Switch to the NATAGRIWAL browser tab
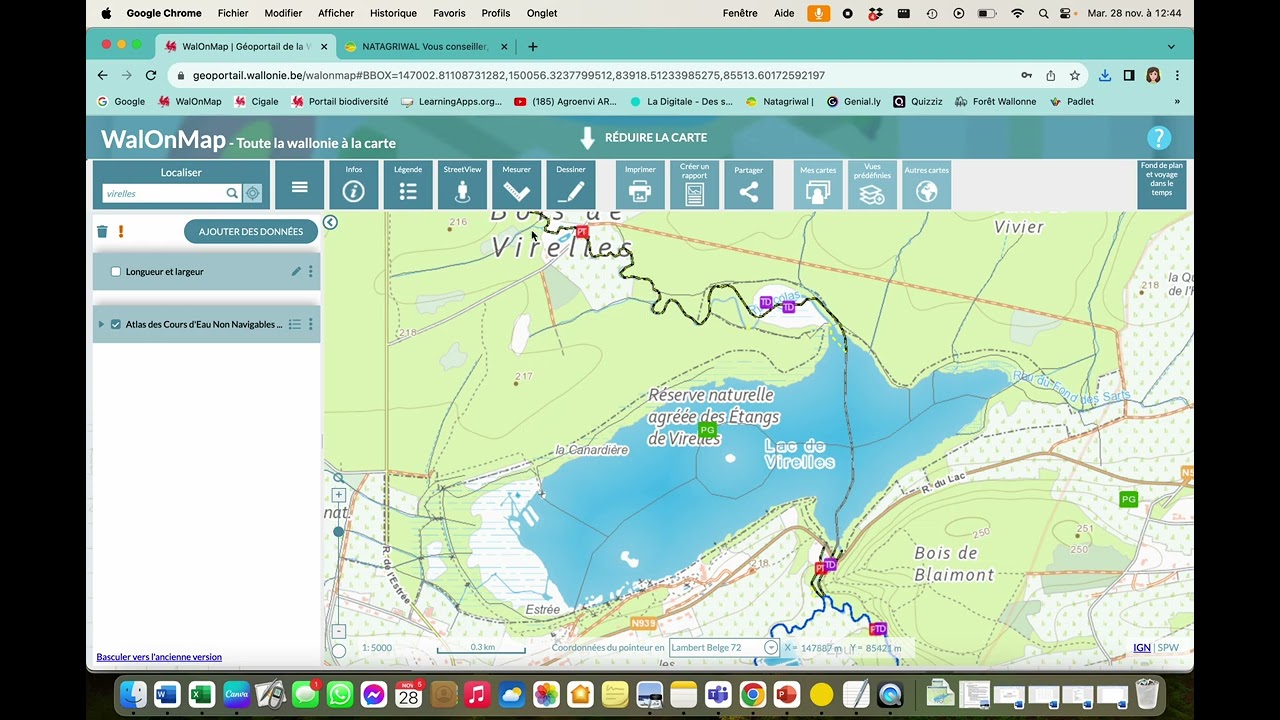Screen dimensions: 1280x720 coord(425,46)
